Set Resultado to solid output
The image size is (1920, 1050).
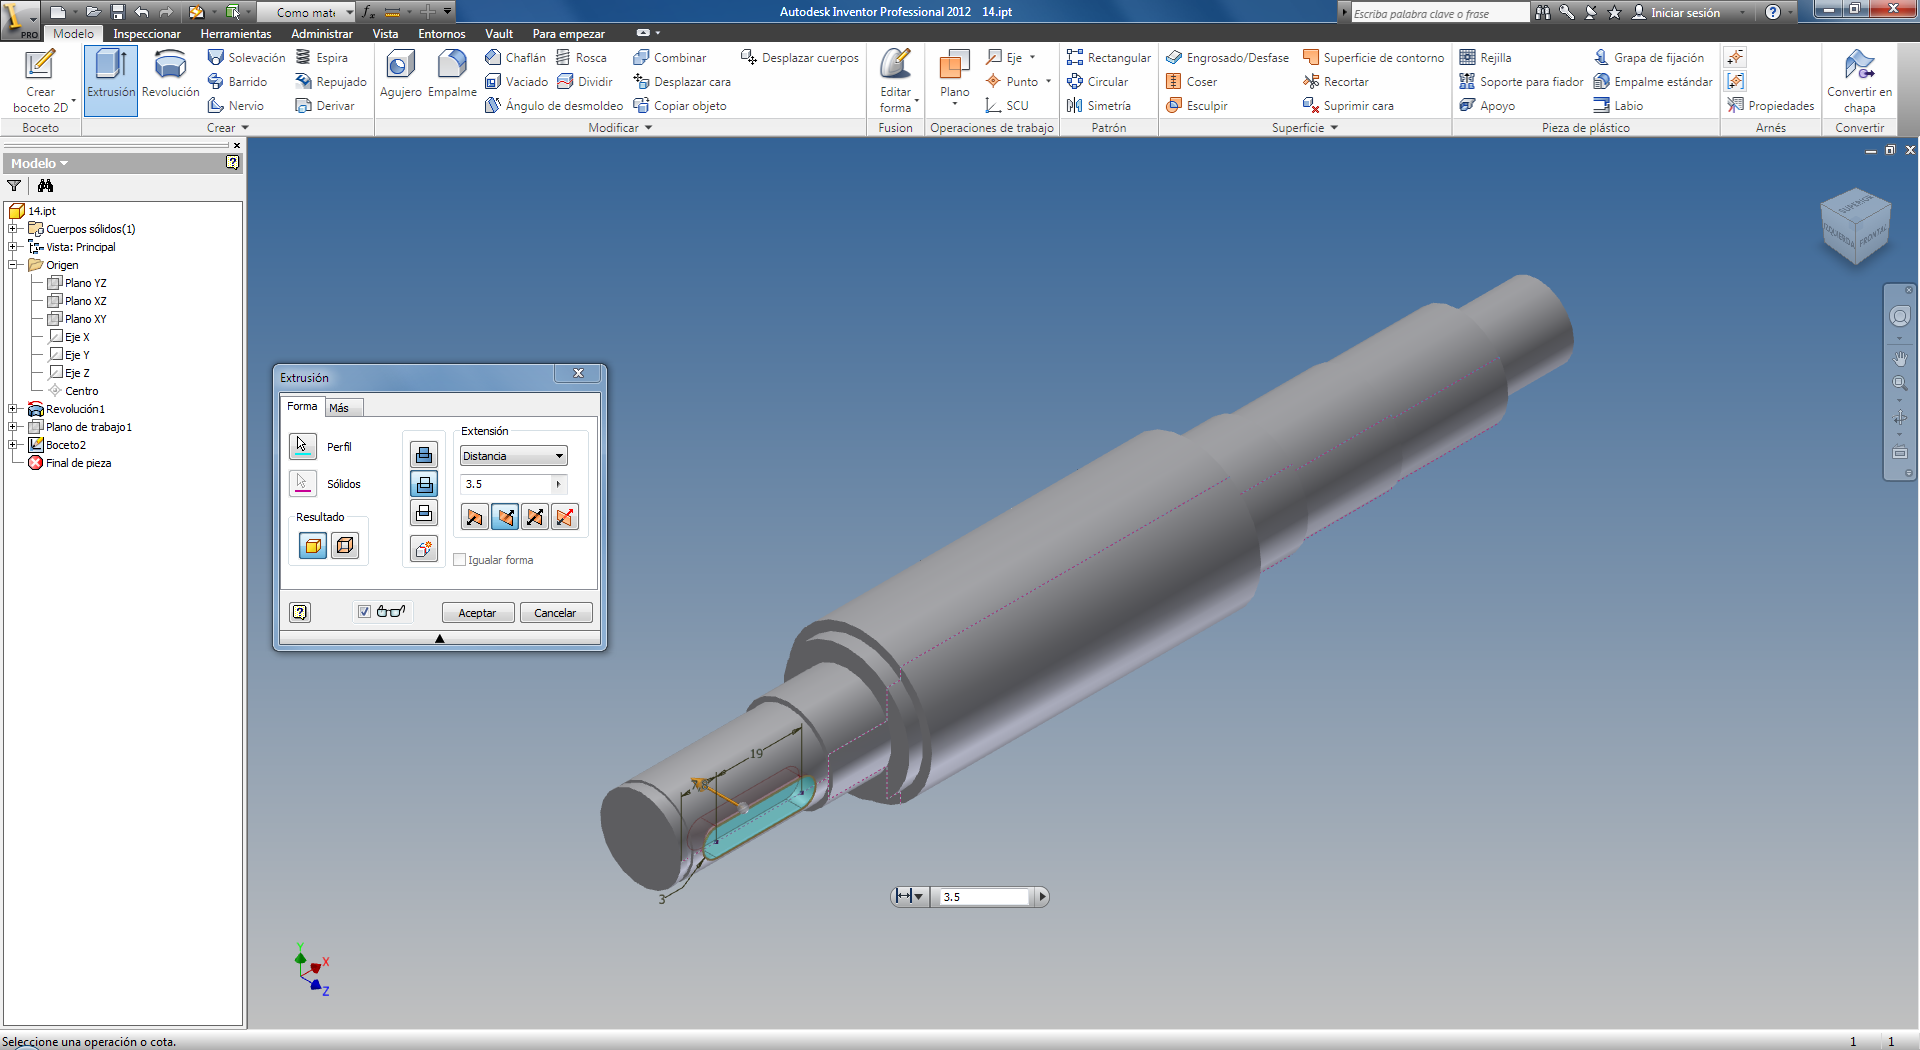pos(313,546)
